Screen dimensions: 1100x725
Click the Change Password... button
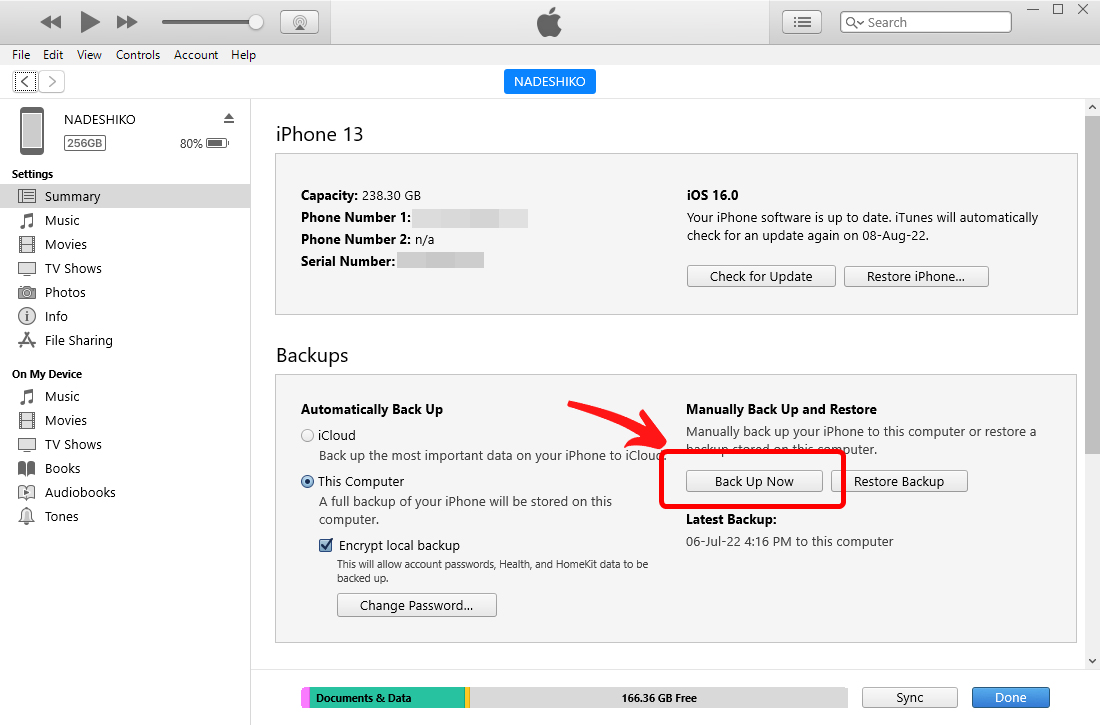417,606
